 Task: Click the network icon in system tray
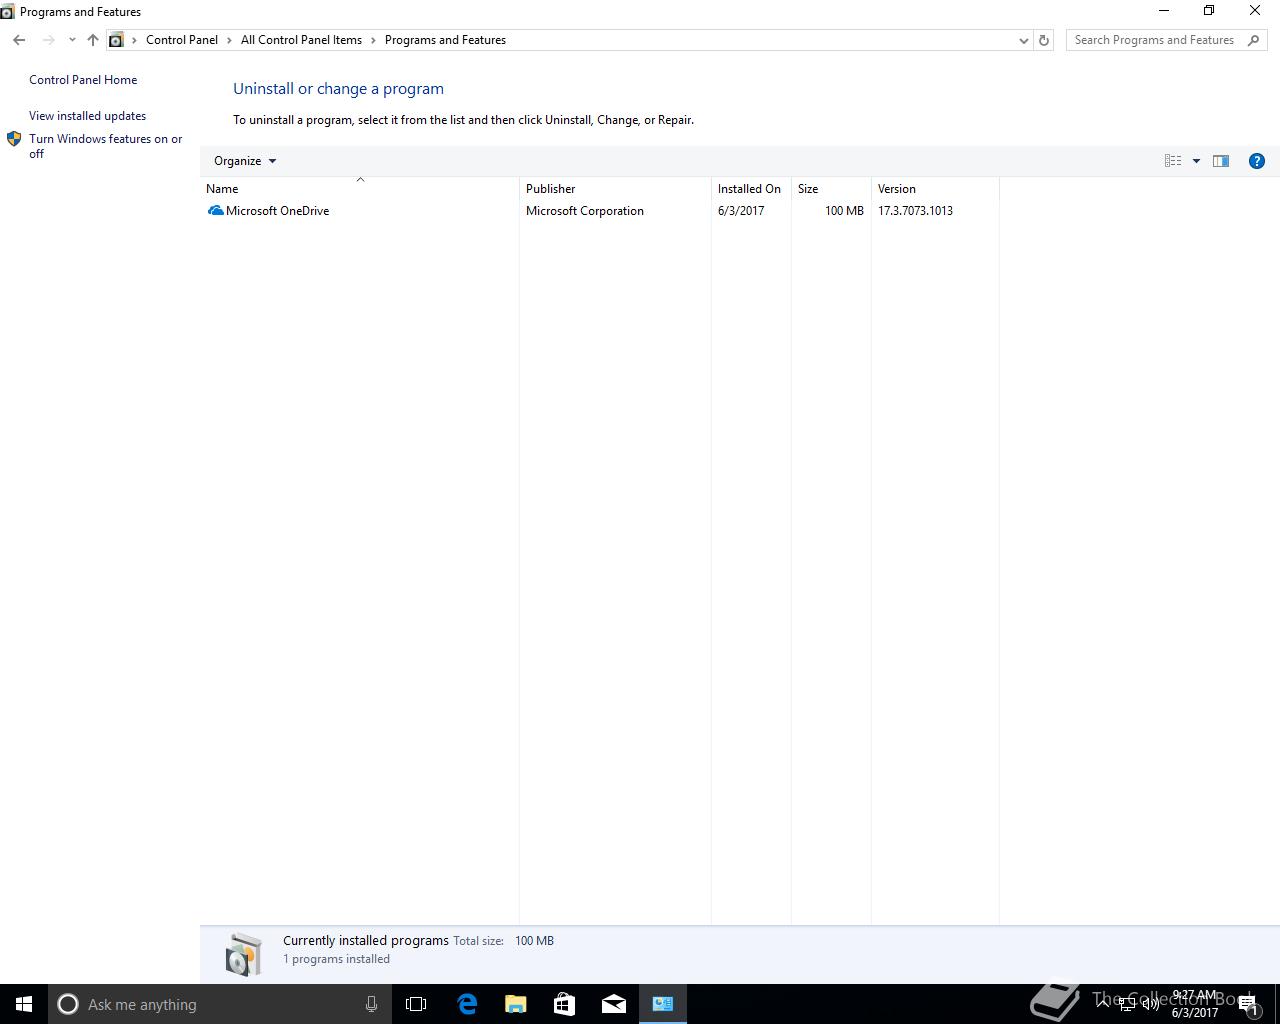[x=1127, y=1004]
